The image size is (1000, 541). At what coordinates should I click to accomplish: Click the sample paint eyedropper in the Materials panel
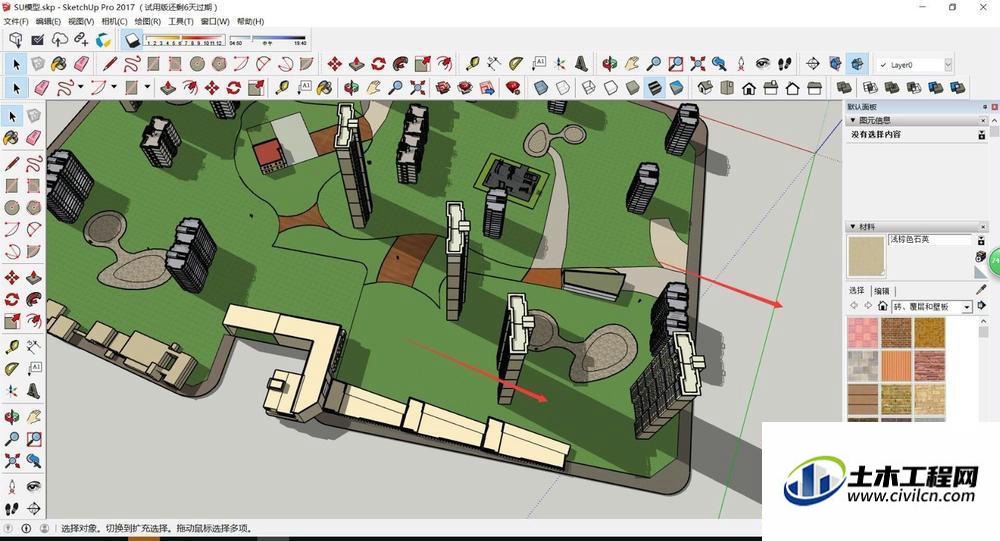tap(982, 289)
